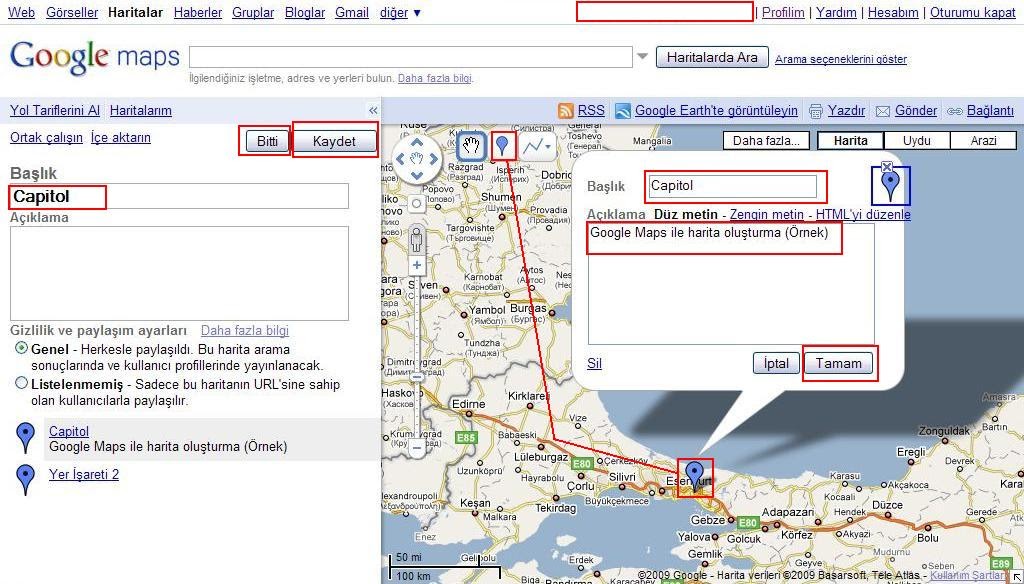Select the Genel privacy option
1024x584 pixels.
point(22,348)
